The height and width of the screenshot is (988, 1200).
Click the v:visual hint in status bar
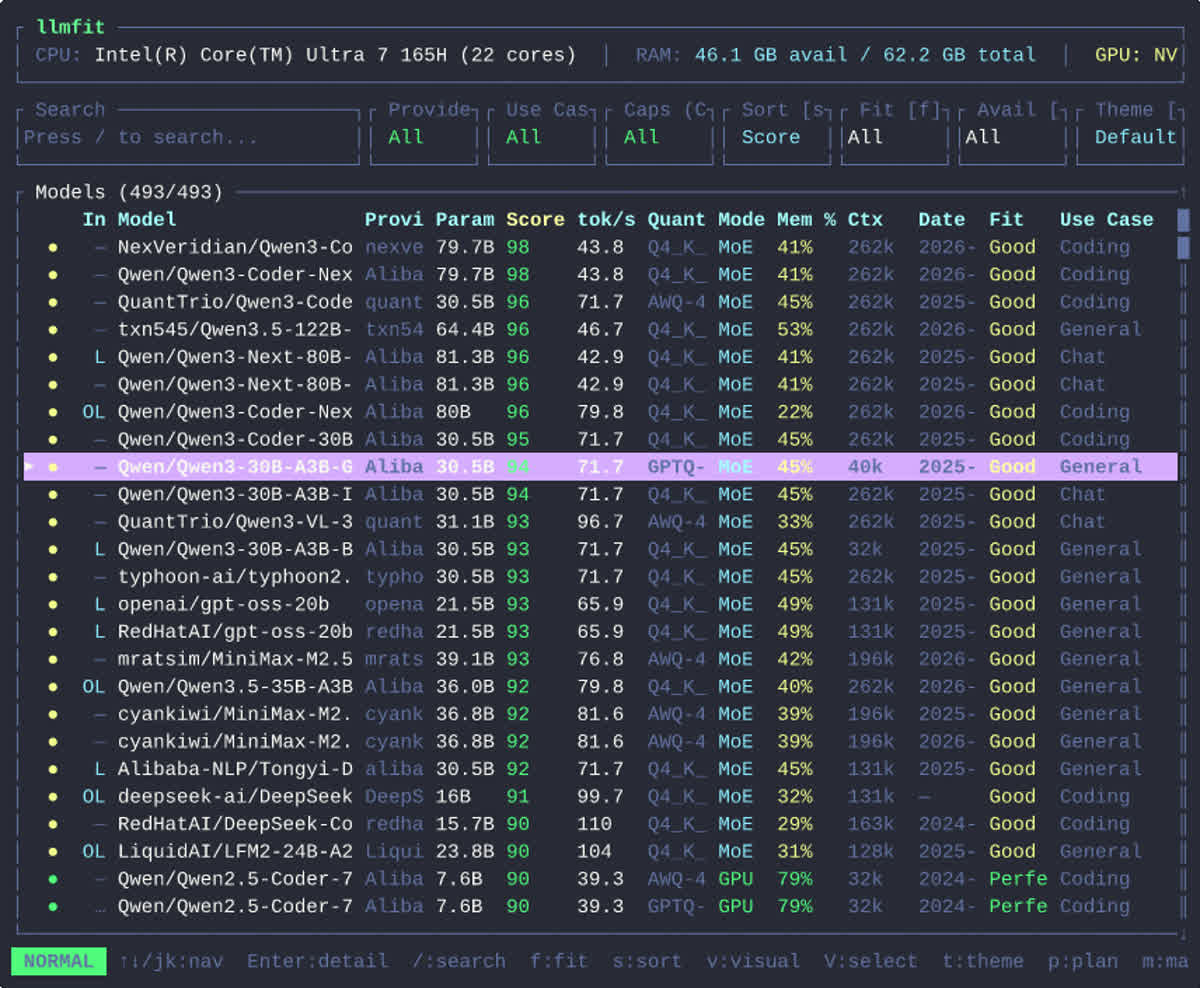[753, 961]
